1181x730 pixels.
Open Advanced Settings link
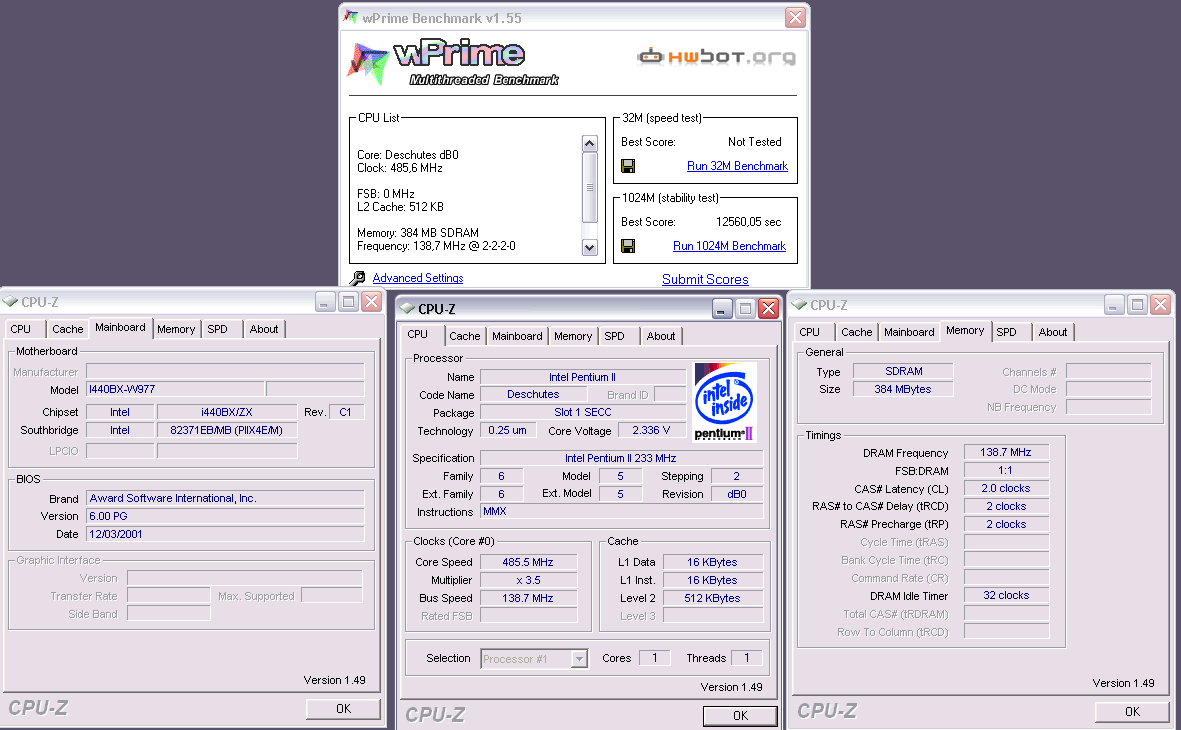[x=418, y=278]
